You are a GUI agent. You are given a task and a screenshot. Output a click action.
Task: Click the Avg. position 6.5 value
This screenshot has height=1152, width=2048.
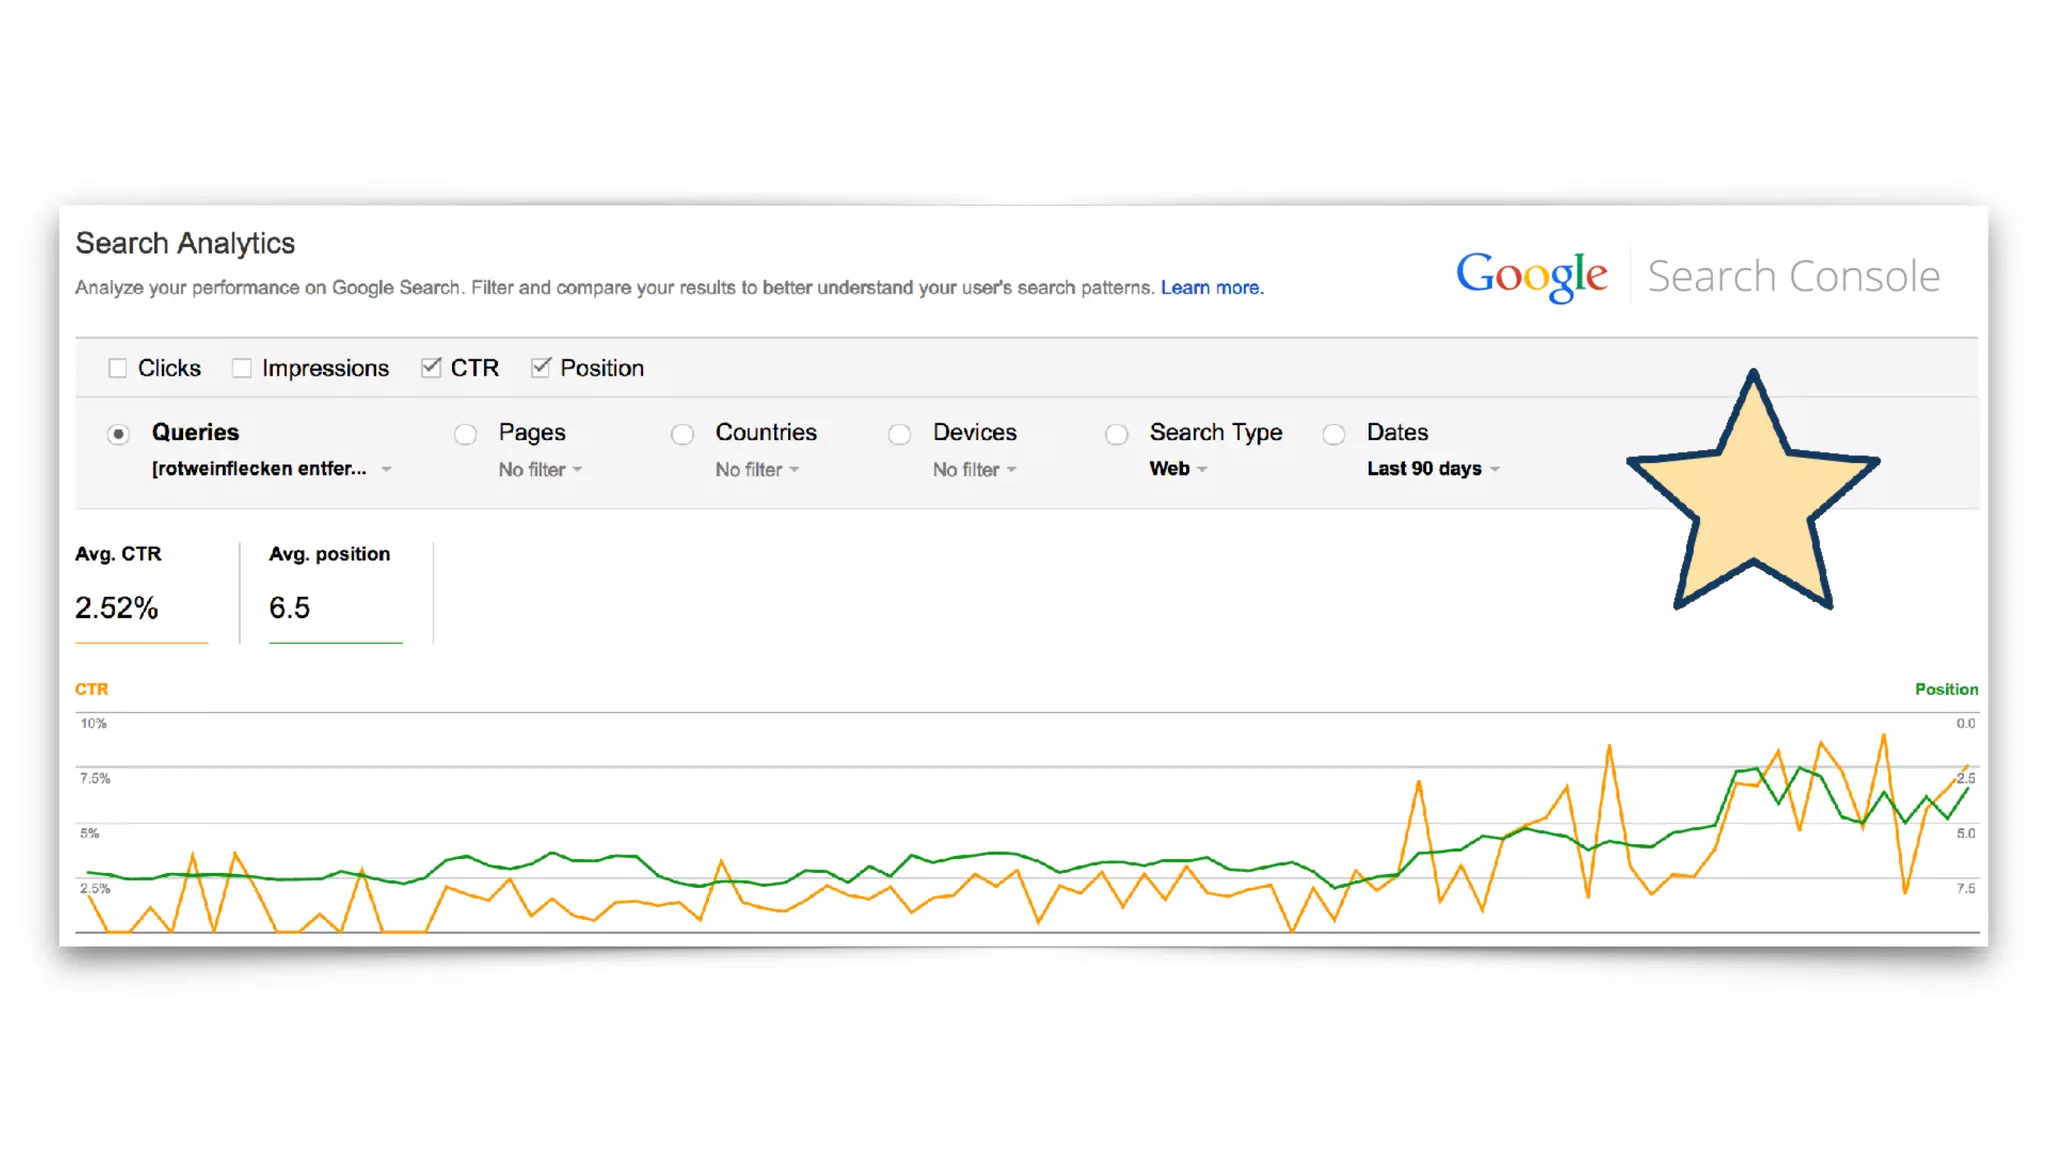pyautogui.click(x=290, y=608)
